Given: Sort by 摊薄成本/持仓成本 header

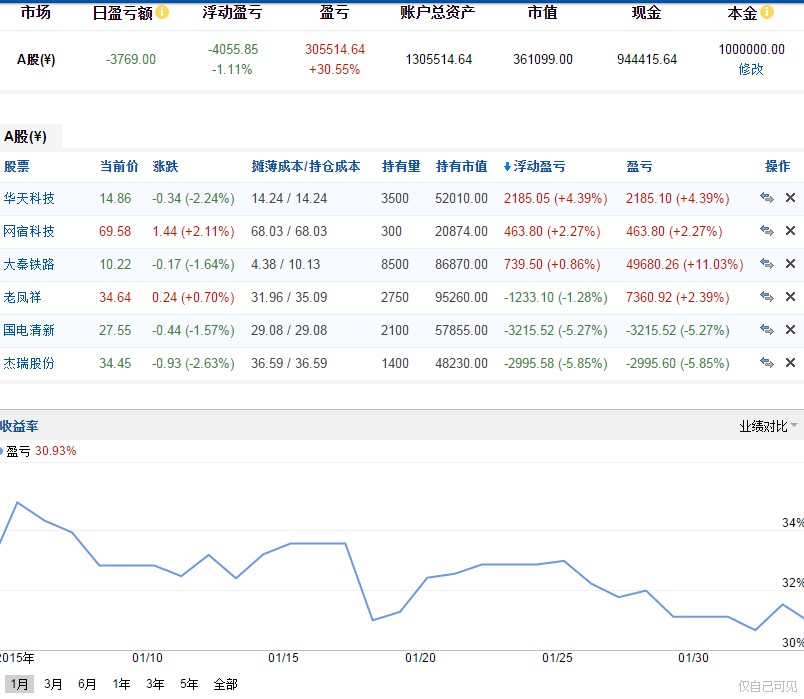Looking at the screenshot, I should point(306,166).
